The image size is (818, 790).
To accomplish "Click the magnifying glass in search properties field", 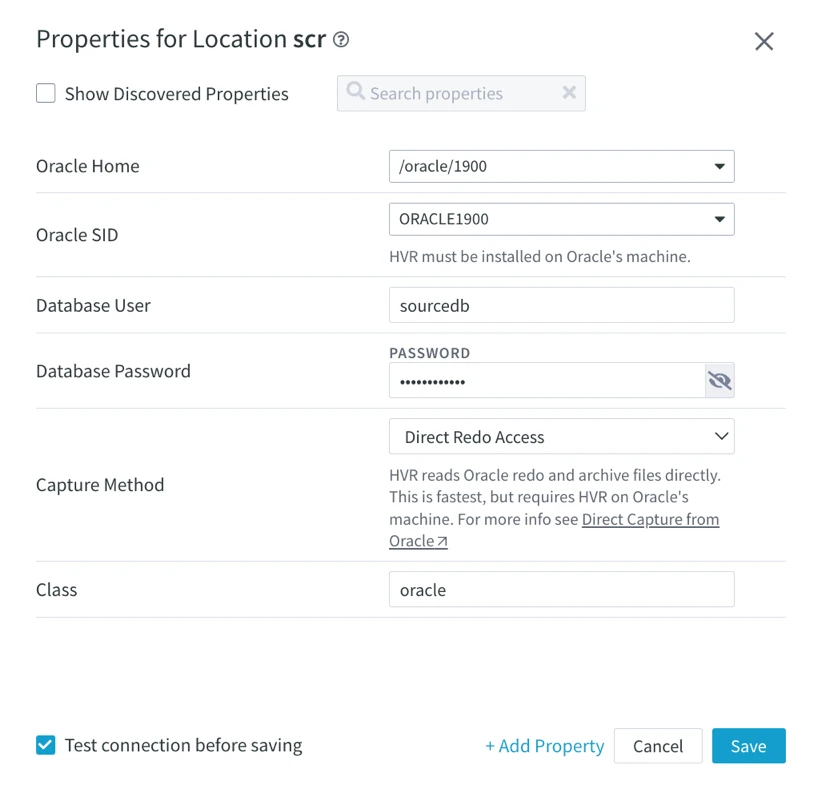I will (x=355, y=93).
